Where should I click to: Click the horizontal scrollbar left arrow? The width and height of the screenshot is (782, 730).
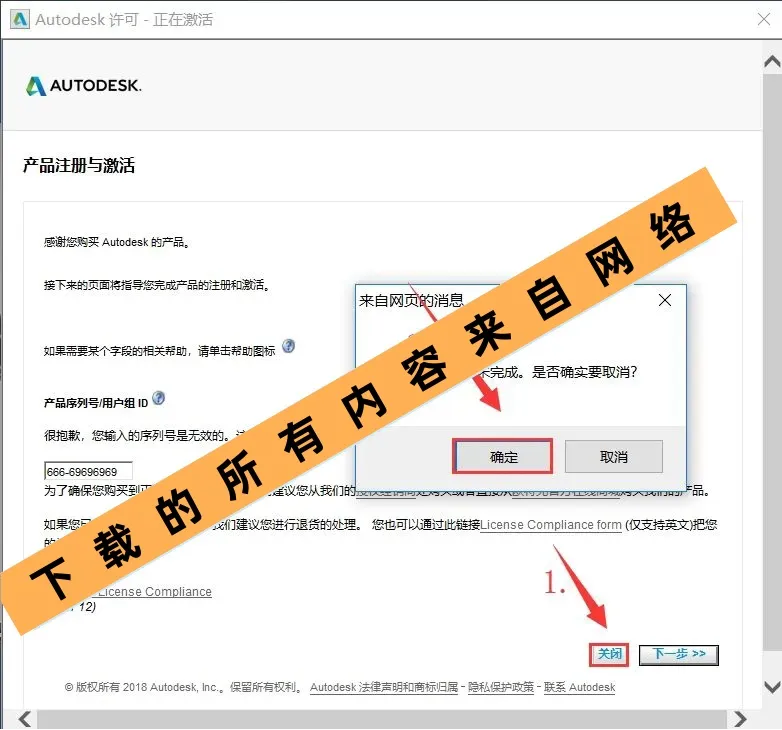[x=25, y=719]
